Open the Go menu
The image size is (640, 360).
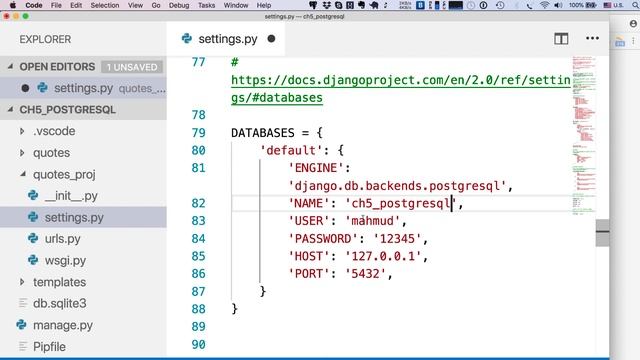[156, 5]
